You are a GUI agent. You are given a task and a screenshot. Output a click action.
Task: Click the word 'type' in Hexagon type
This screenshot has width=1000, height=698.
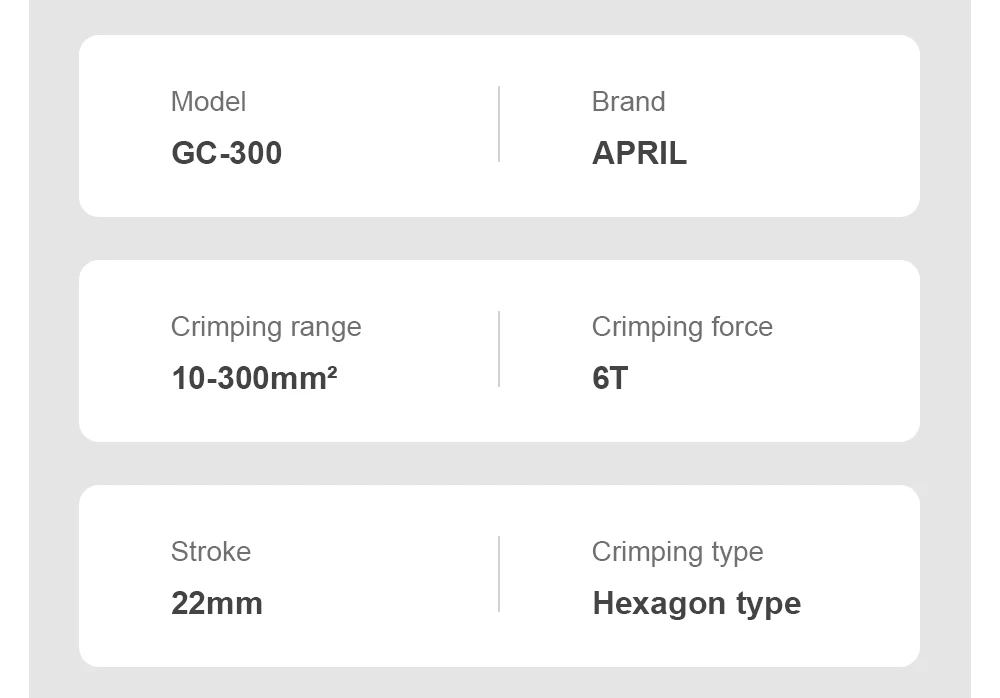click(x=768, y=605)
